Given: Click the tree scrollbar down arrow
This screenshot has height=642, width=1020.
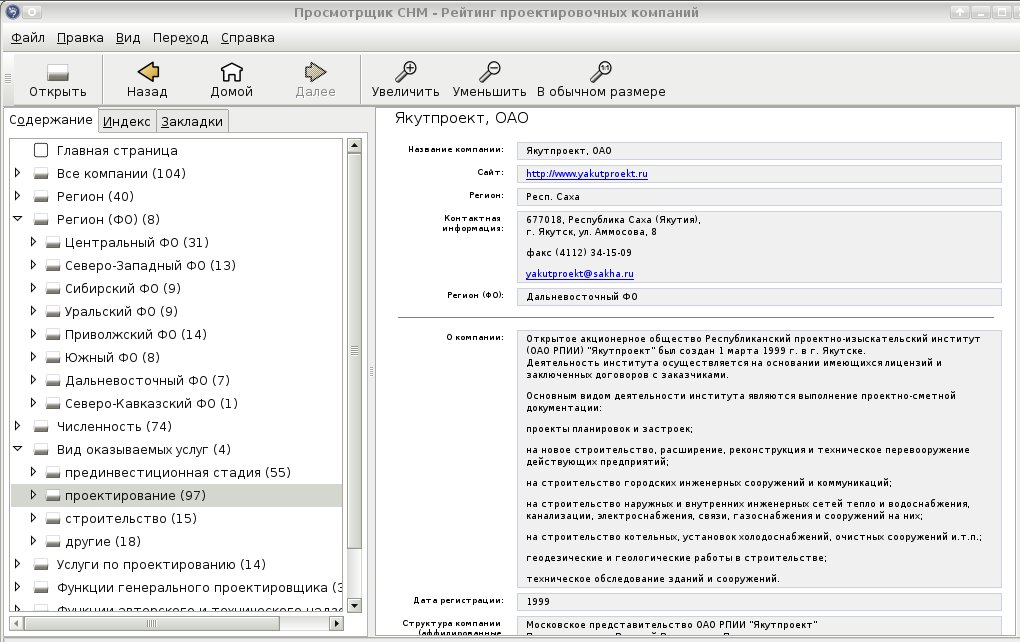Looking at the screenshot, I should coord(355,606).
